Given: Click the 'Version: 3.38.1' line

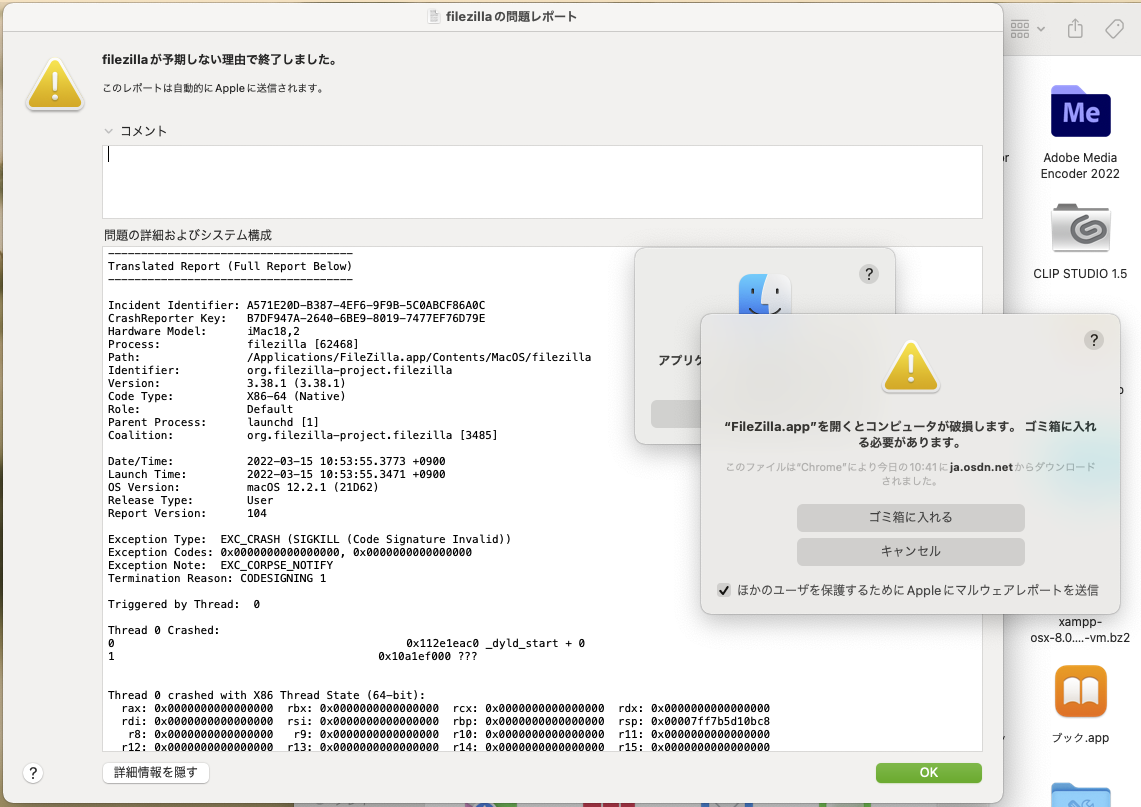Looking at the screenshot, I should coord(226,383).
